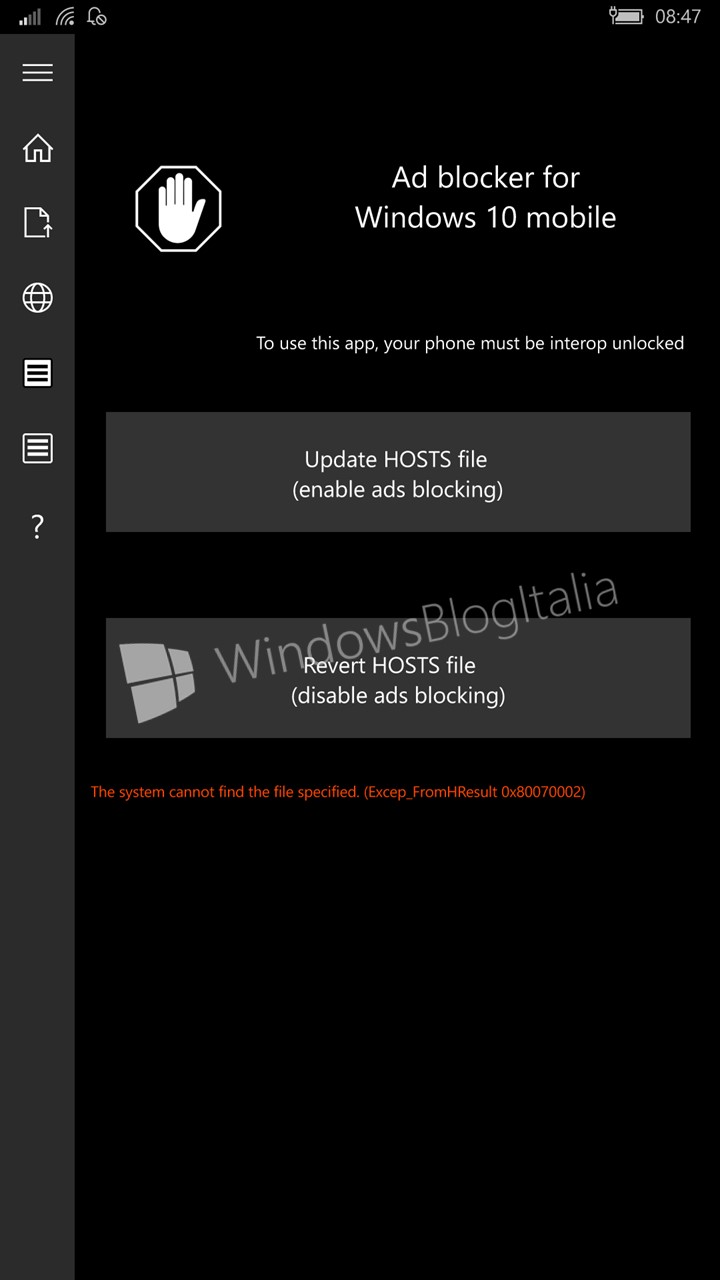This screenshot has width=720, height=1280.
Task: Tap the 08:47 clock in status bar
Action: pos(677,17)
